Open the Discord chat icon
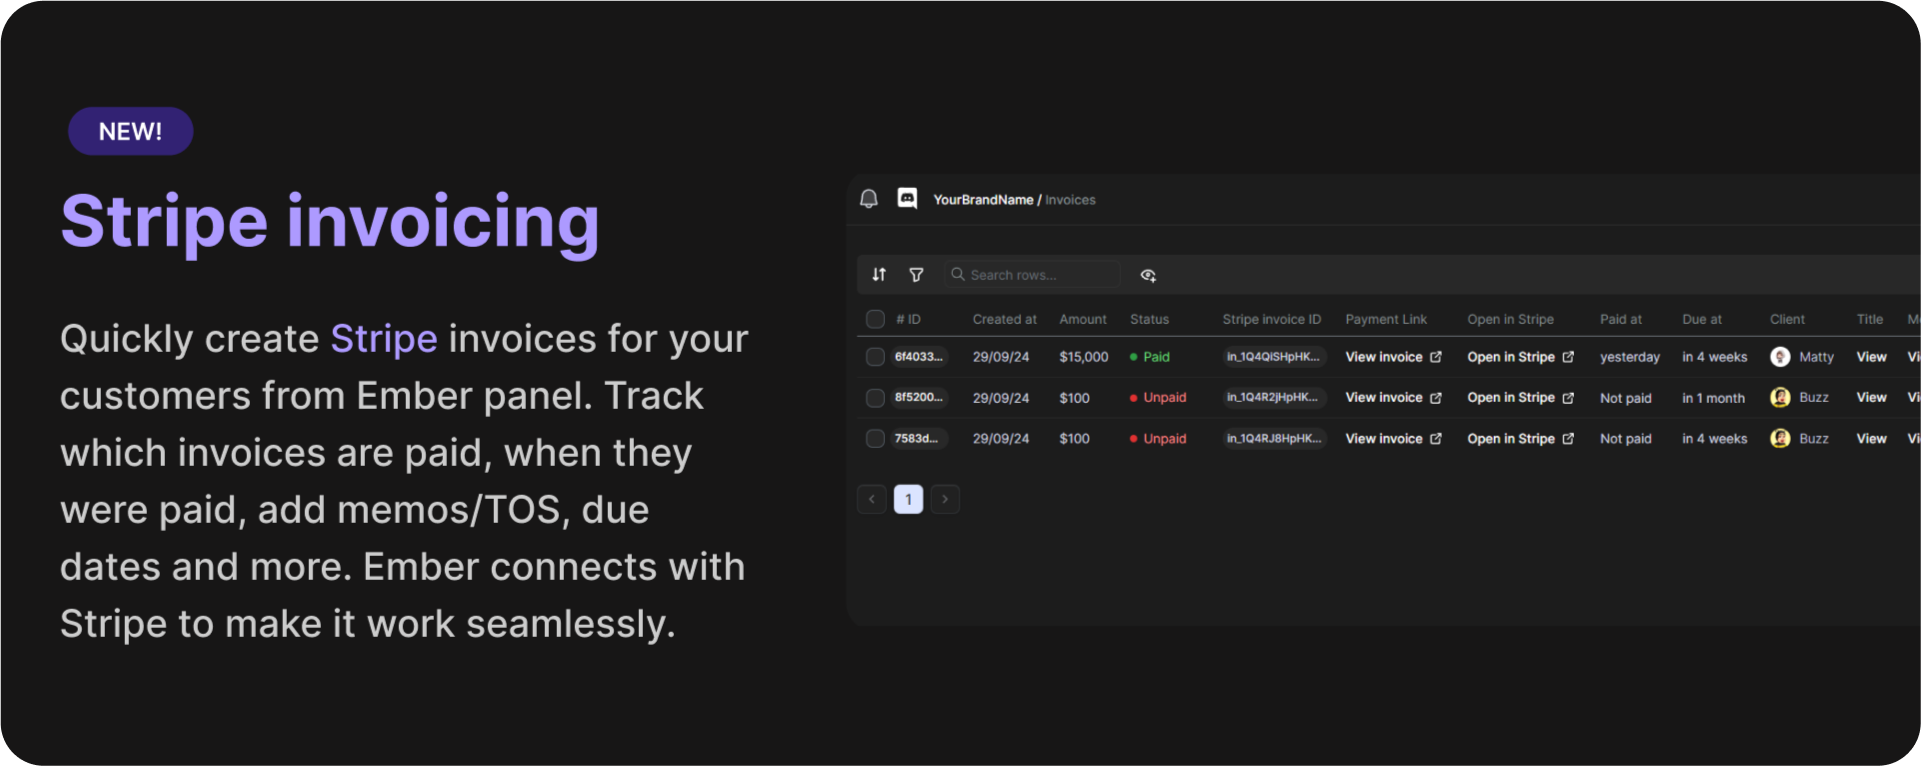The image size is (1921, 766). (x=907, y=199)
